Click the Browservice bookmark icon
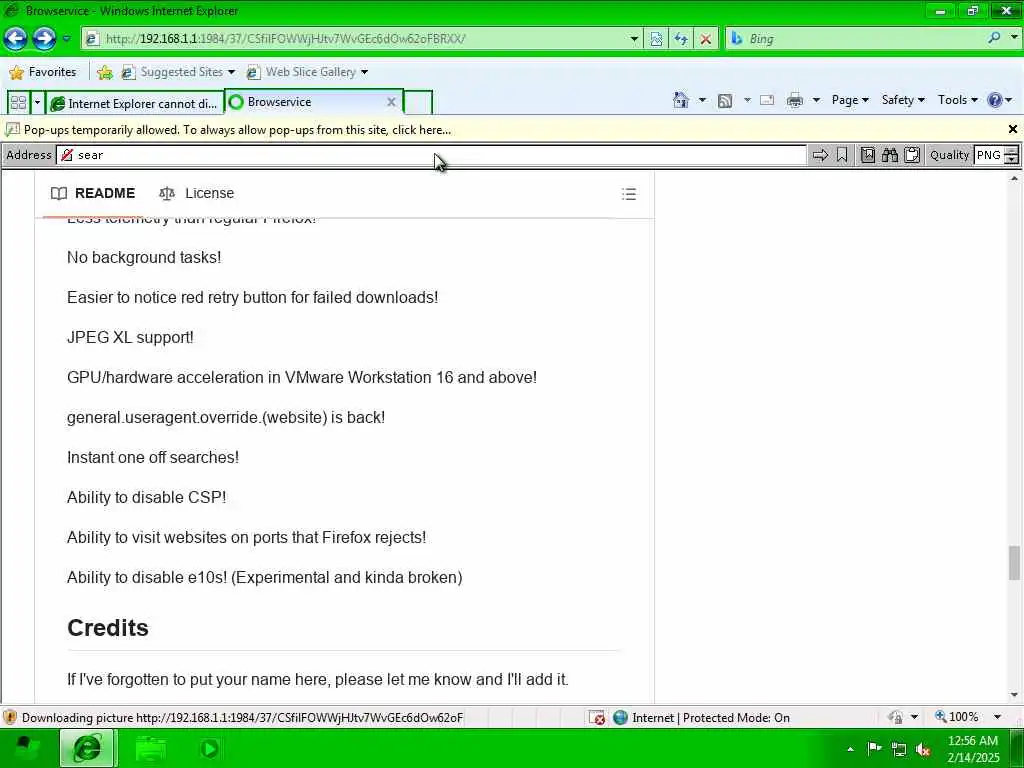Viewport: 1024px width, 768px height. pos(842,155)
